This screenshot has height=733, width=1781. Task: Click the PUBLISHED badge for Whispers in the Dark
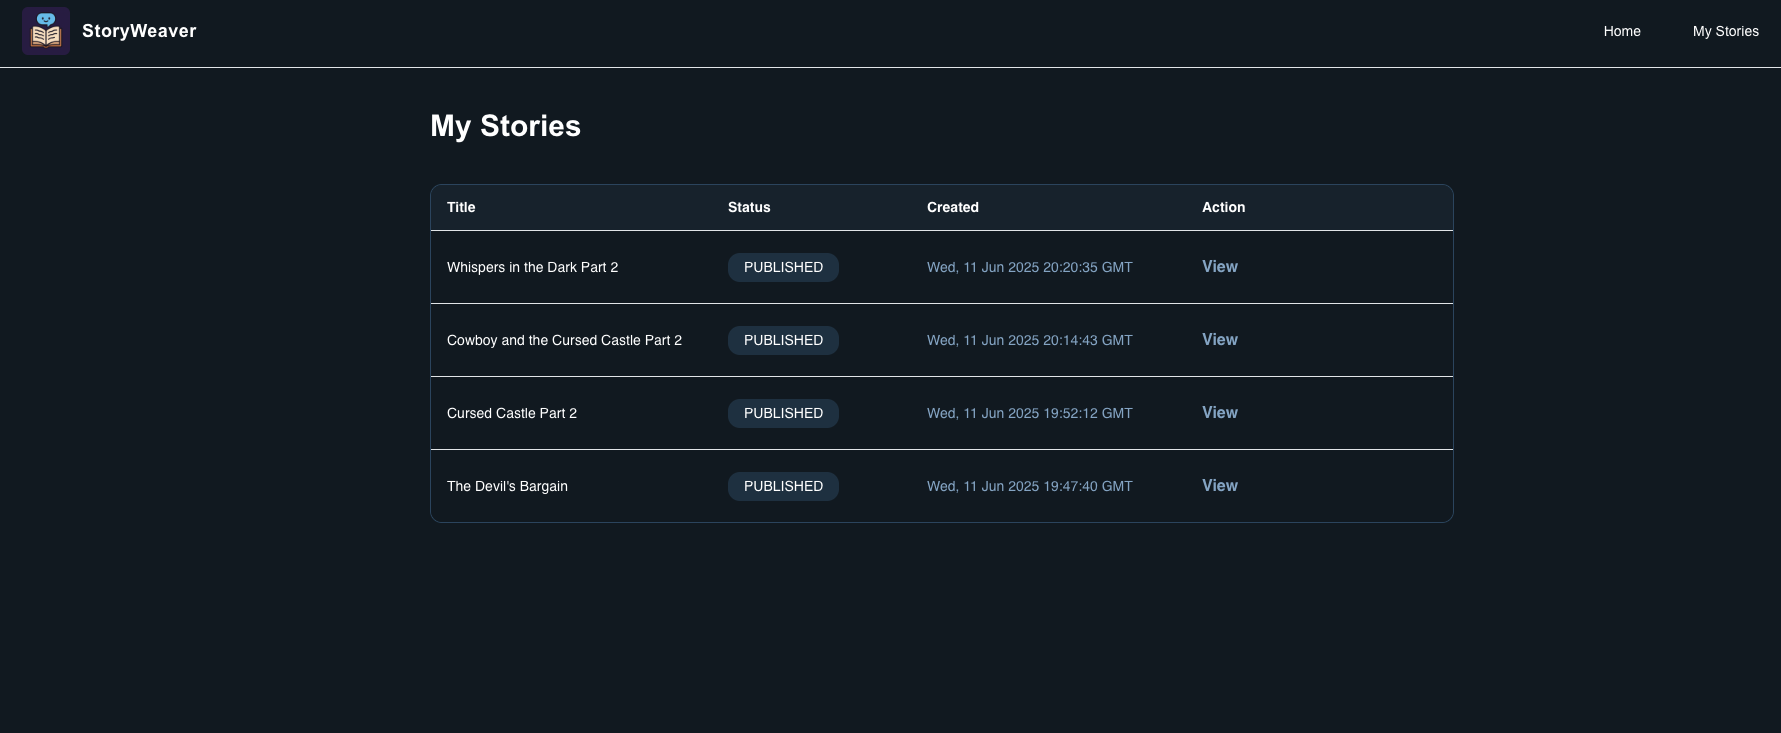click(783, 267)
